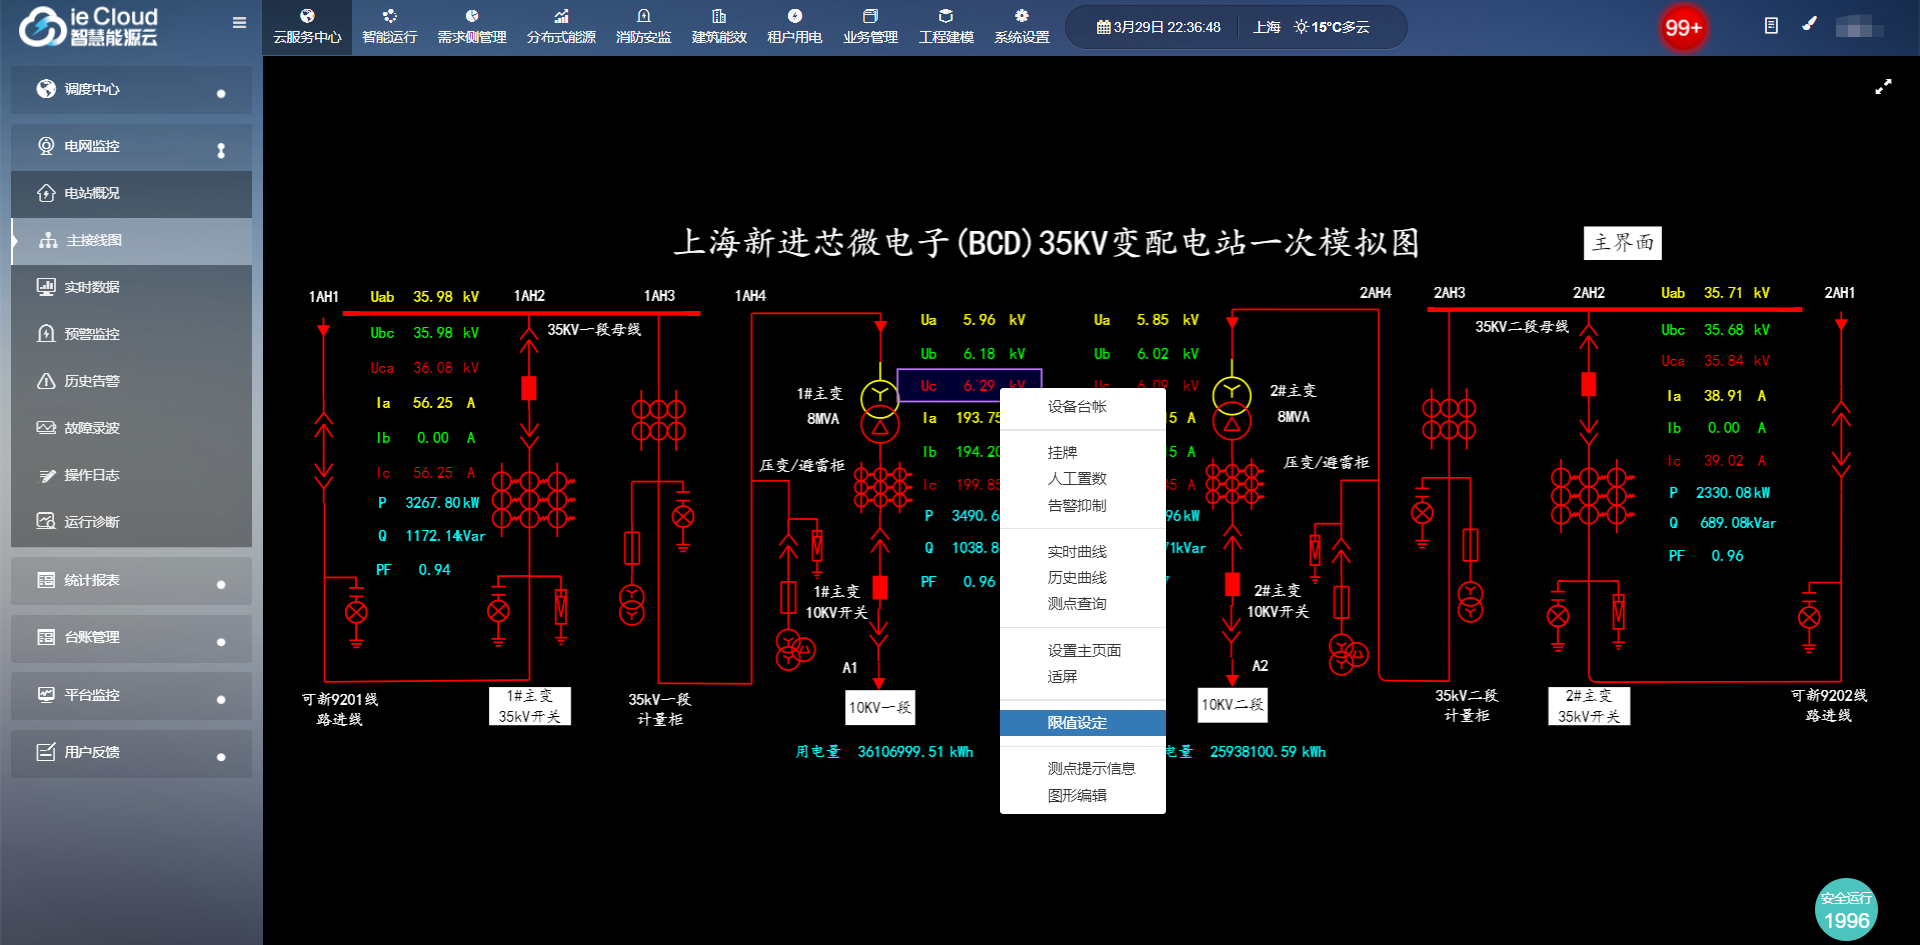The image size is (1920, 945).
Task: Open 历史告警 sidebar item
Action: point(131,381)
